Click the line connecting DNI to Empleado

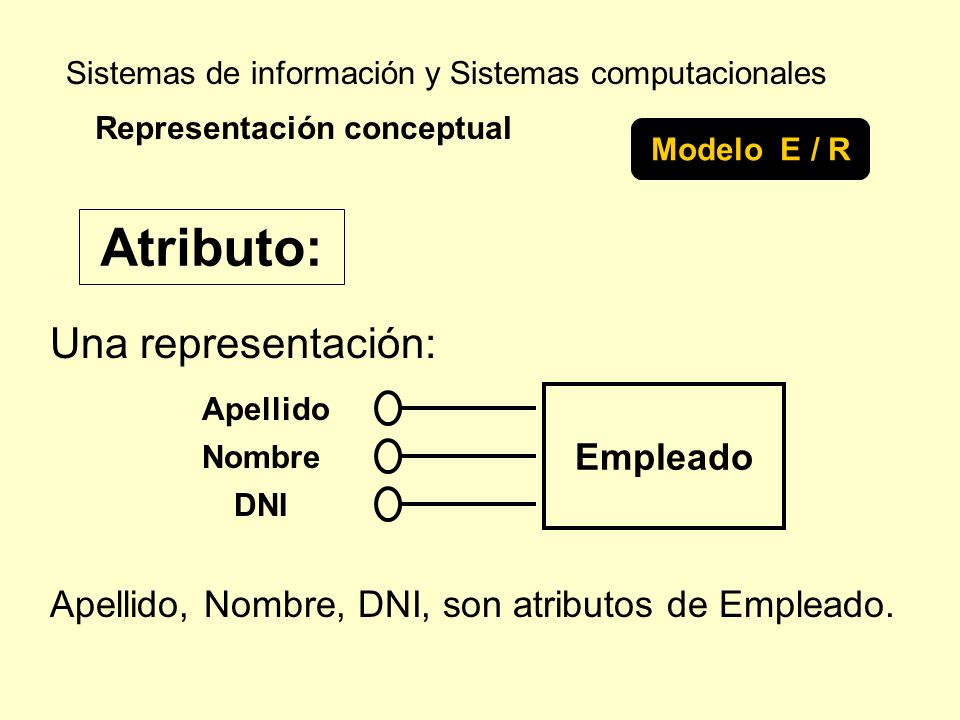pyautogui.click(x=468, y=504)
